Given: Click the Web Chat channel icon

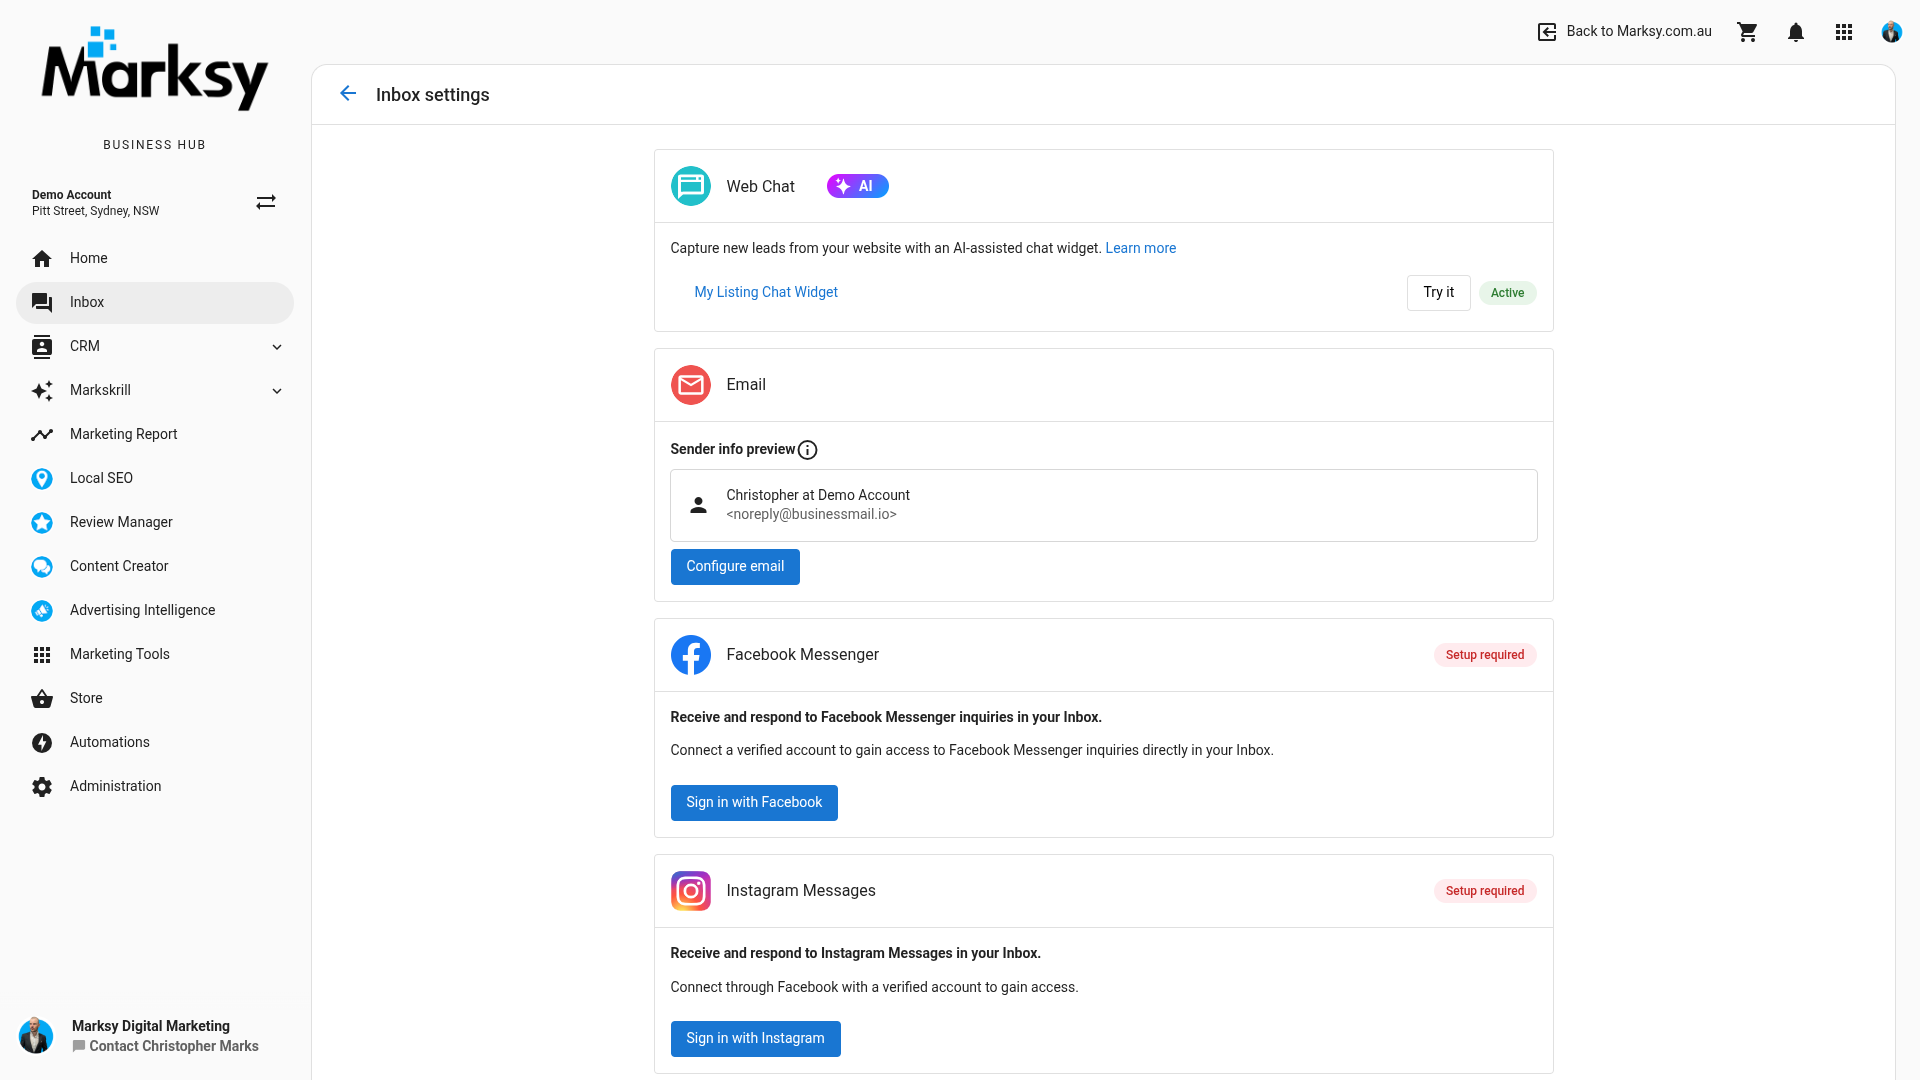Looking at the screenshot, I should click(x=691, y=186).
